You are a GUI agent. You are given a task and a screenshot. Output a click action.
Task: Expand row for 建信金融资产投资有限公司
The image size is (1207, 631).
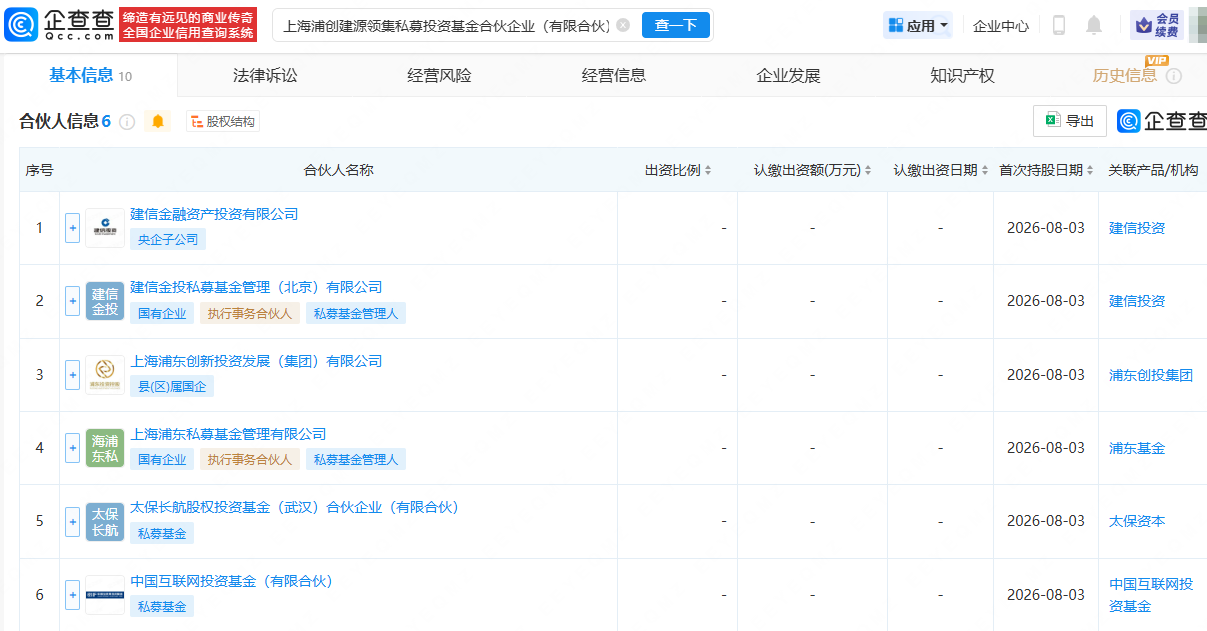pyautogui.click(x=72, y=228)
